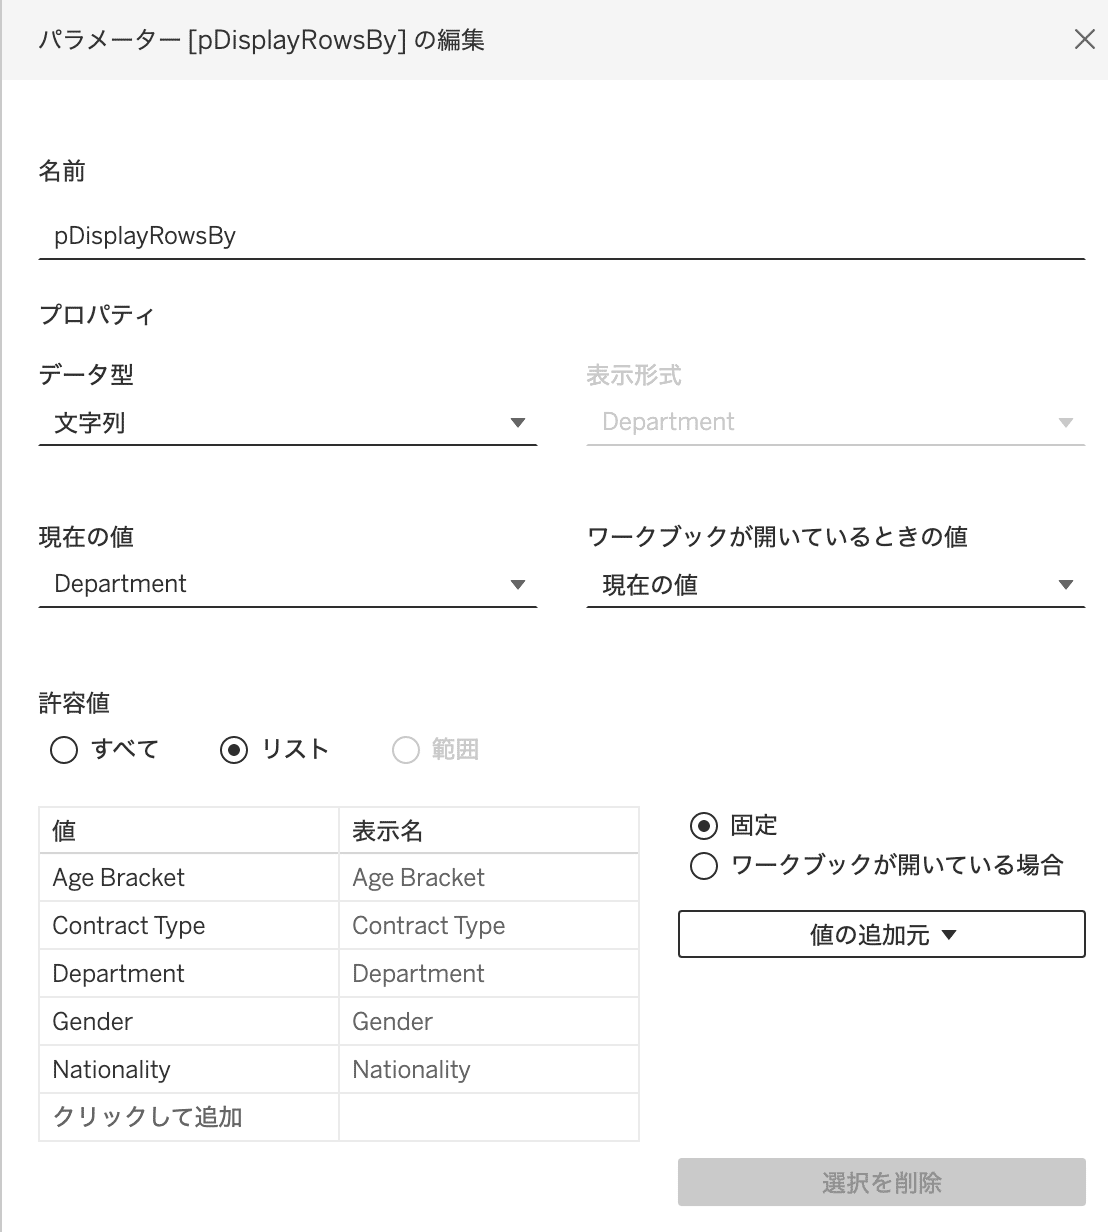This screenshot has height=1232, width=1108.
Task: Click the Contract Type value cell
Action: click(189, 926)
